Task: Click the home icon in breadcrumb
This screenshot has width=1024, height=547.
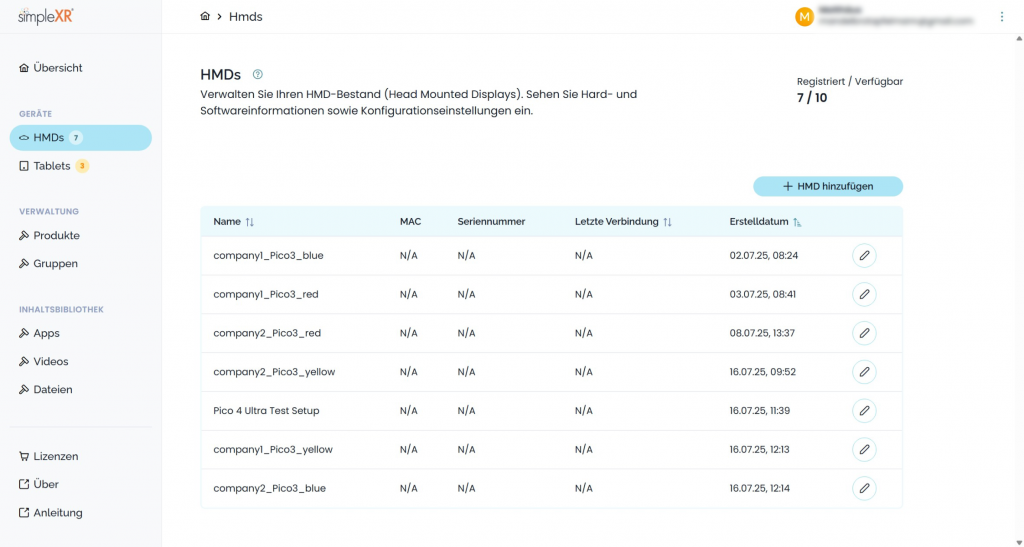Action: 205,16
